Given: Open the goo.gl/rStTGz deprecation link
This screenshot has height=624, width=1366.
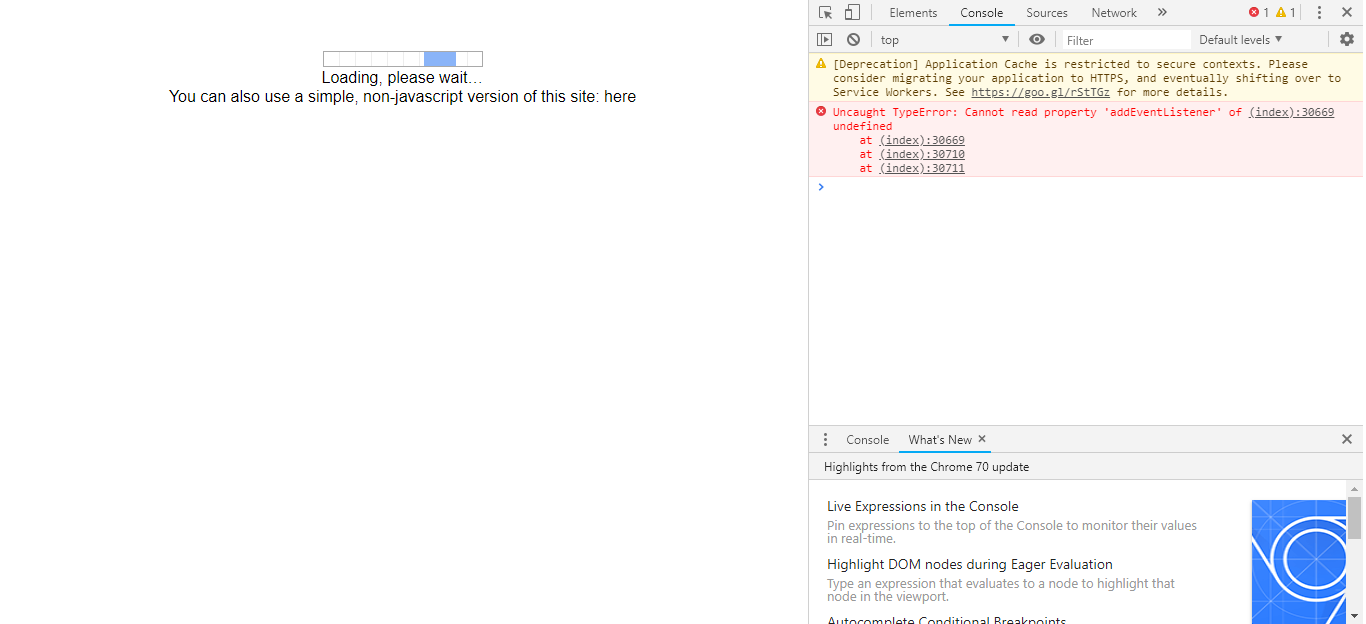Looking at the screenshot, I should point(1040,92).
